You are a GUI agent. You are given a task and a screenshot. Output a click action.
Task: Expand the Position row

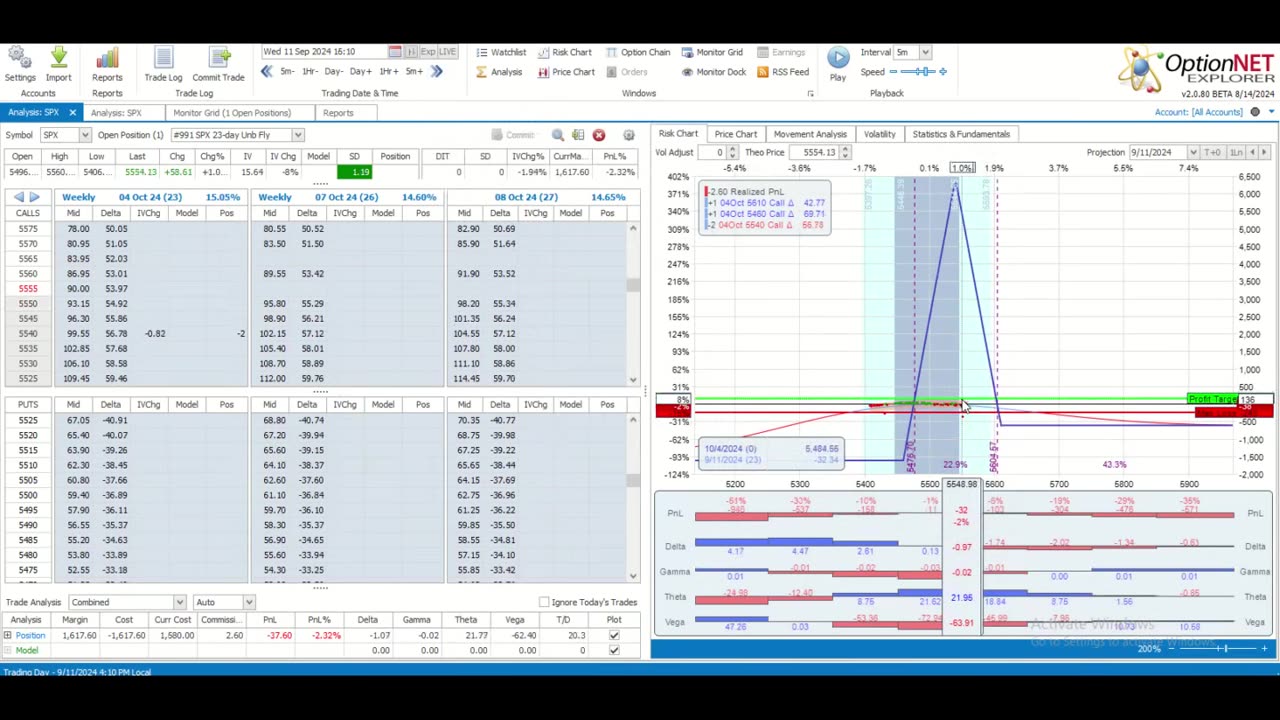coord(7,635)
